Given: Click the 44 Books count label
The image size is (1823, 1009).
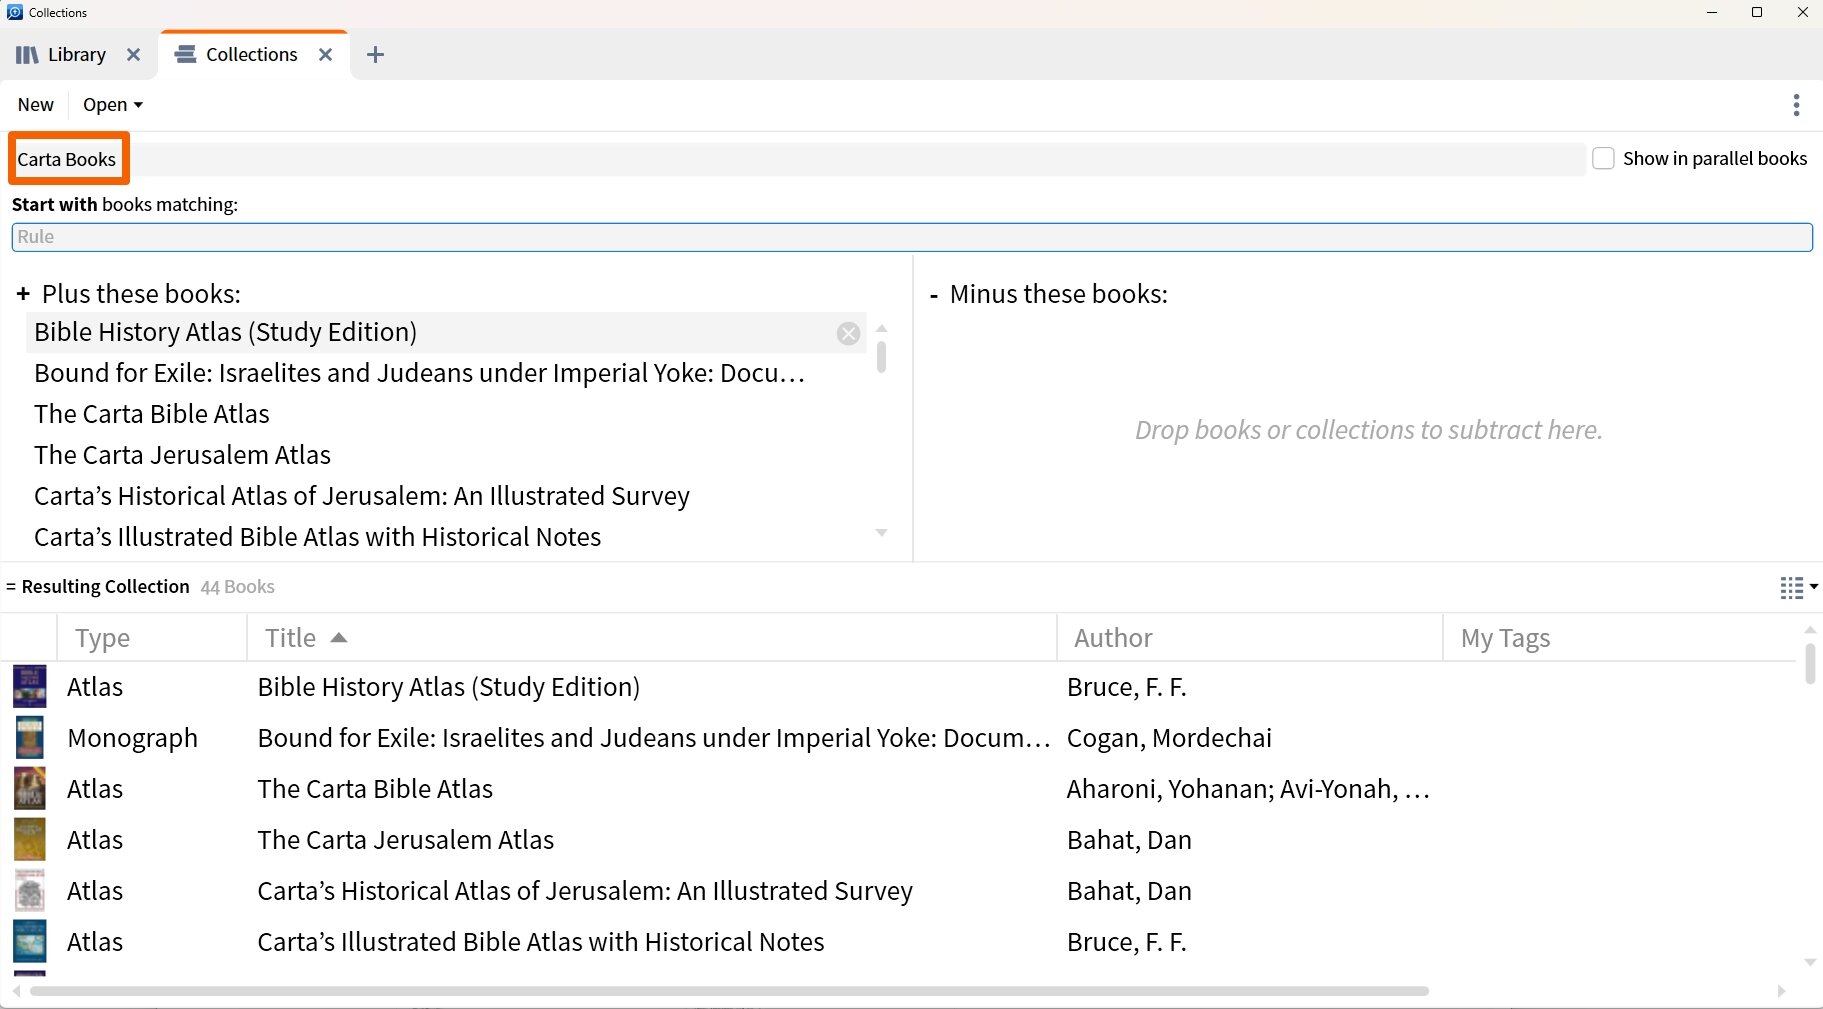Looking at the screenshot, I should tap(237, 587).
